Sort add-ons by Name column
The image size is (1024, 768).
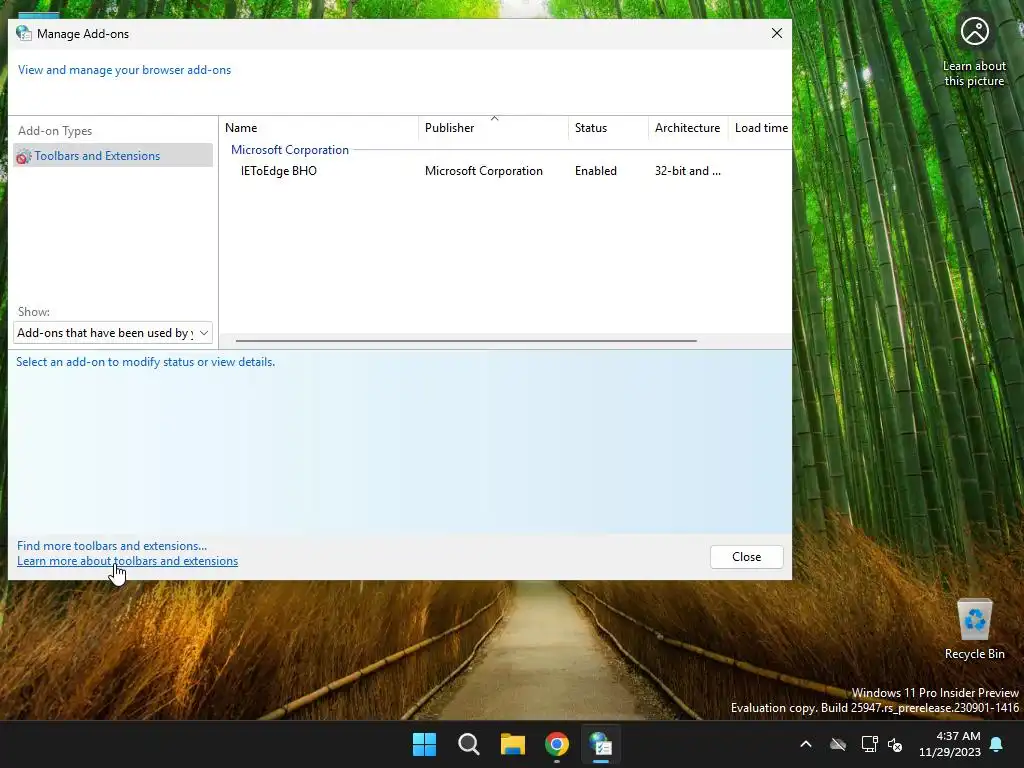(x=319, y=128)
